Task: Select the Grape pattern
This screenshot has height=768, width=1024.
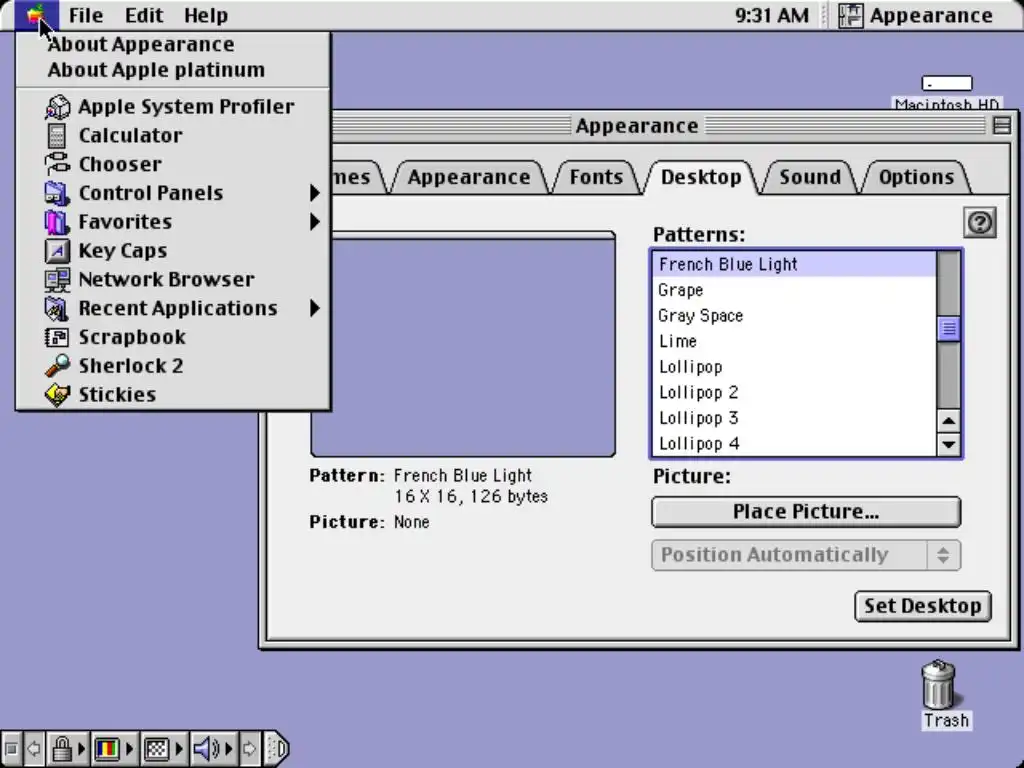Action: (795, 290)
